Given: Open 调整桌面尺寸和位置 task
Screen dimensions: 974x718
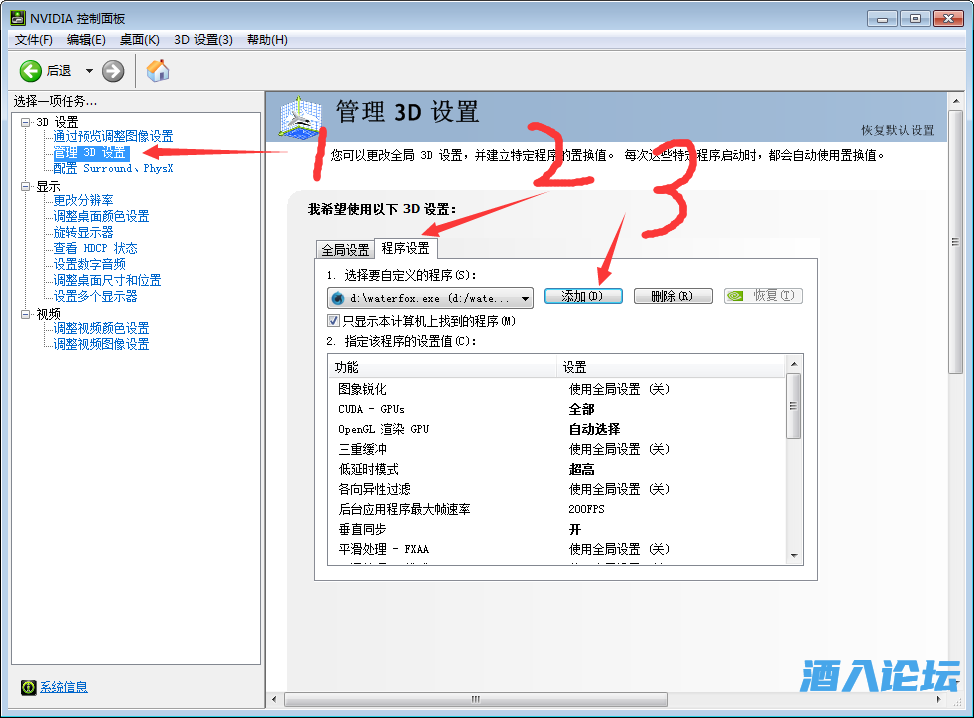Looking at the screenshot, I should (107, 280).
